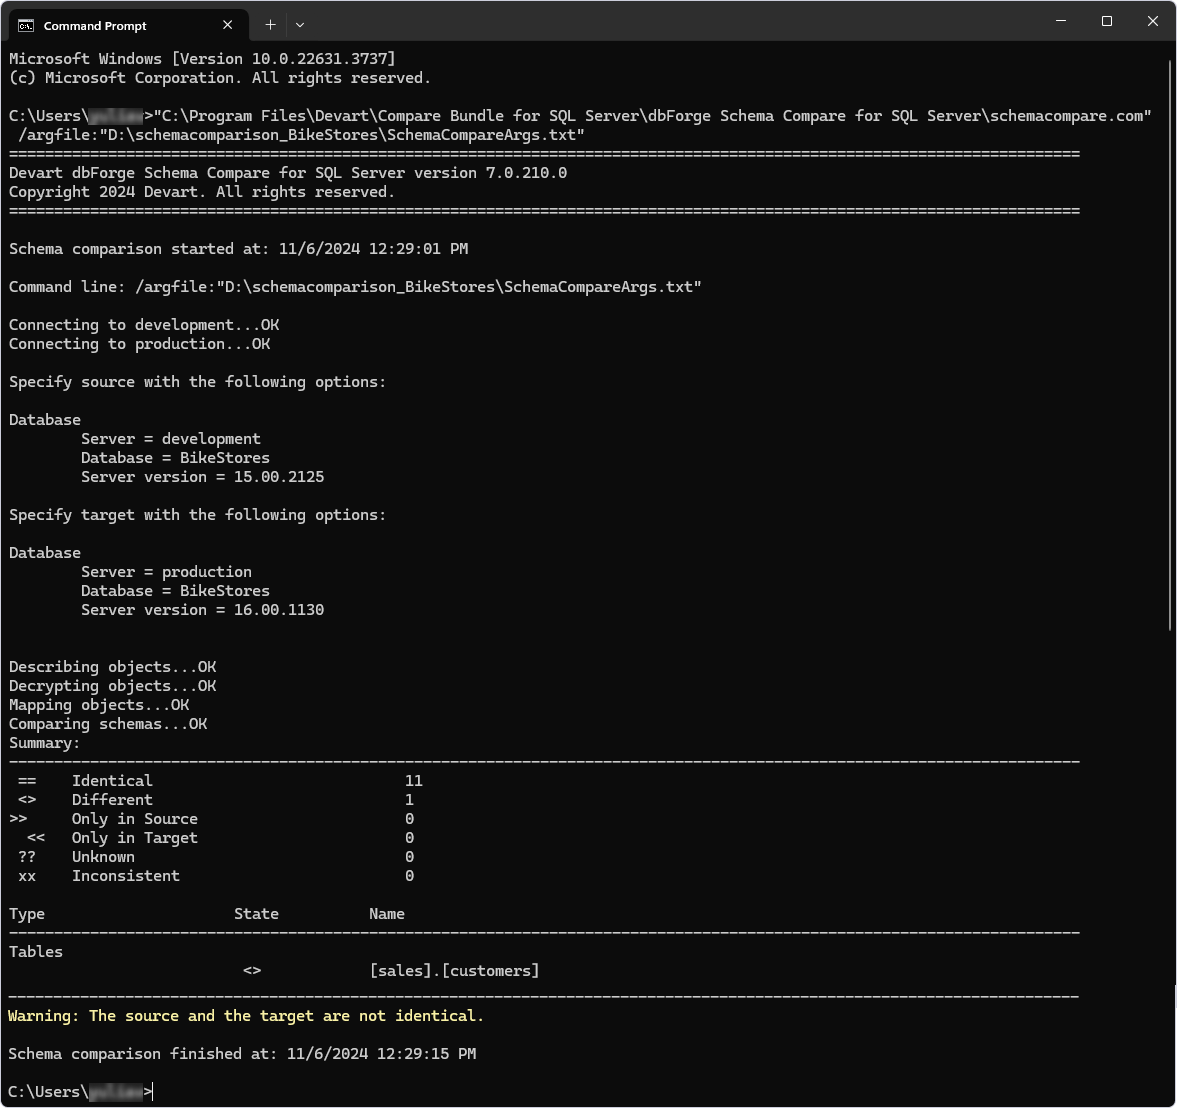Click the warning about non-identical schemas
The width and height of the screenshot is (1177, 1108).
click(245, 1016)
